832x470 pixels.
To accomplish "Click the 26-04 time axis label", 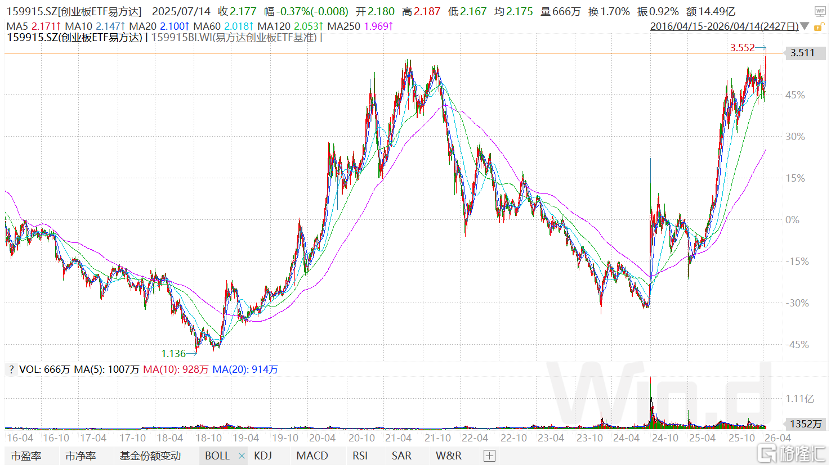I will coord(778,438).
